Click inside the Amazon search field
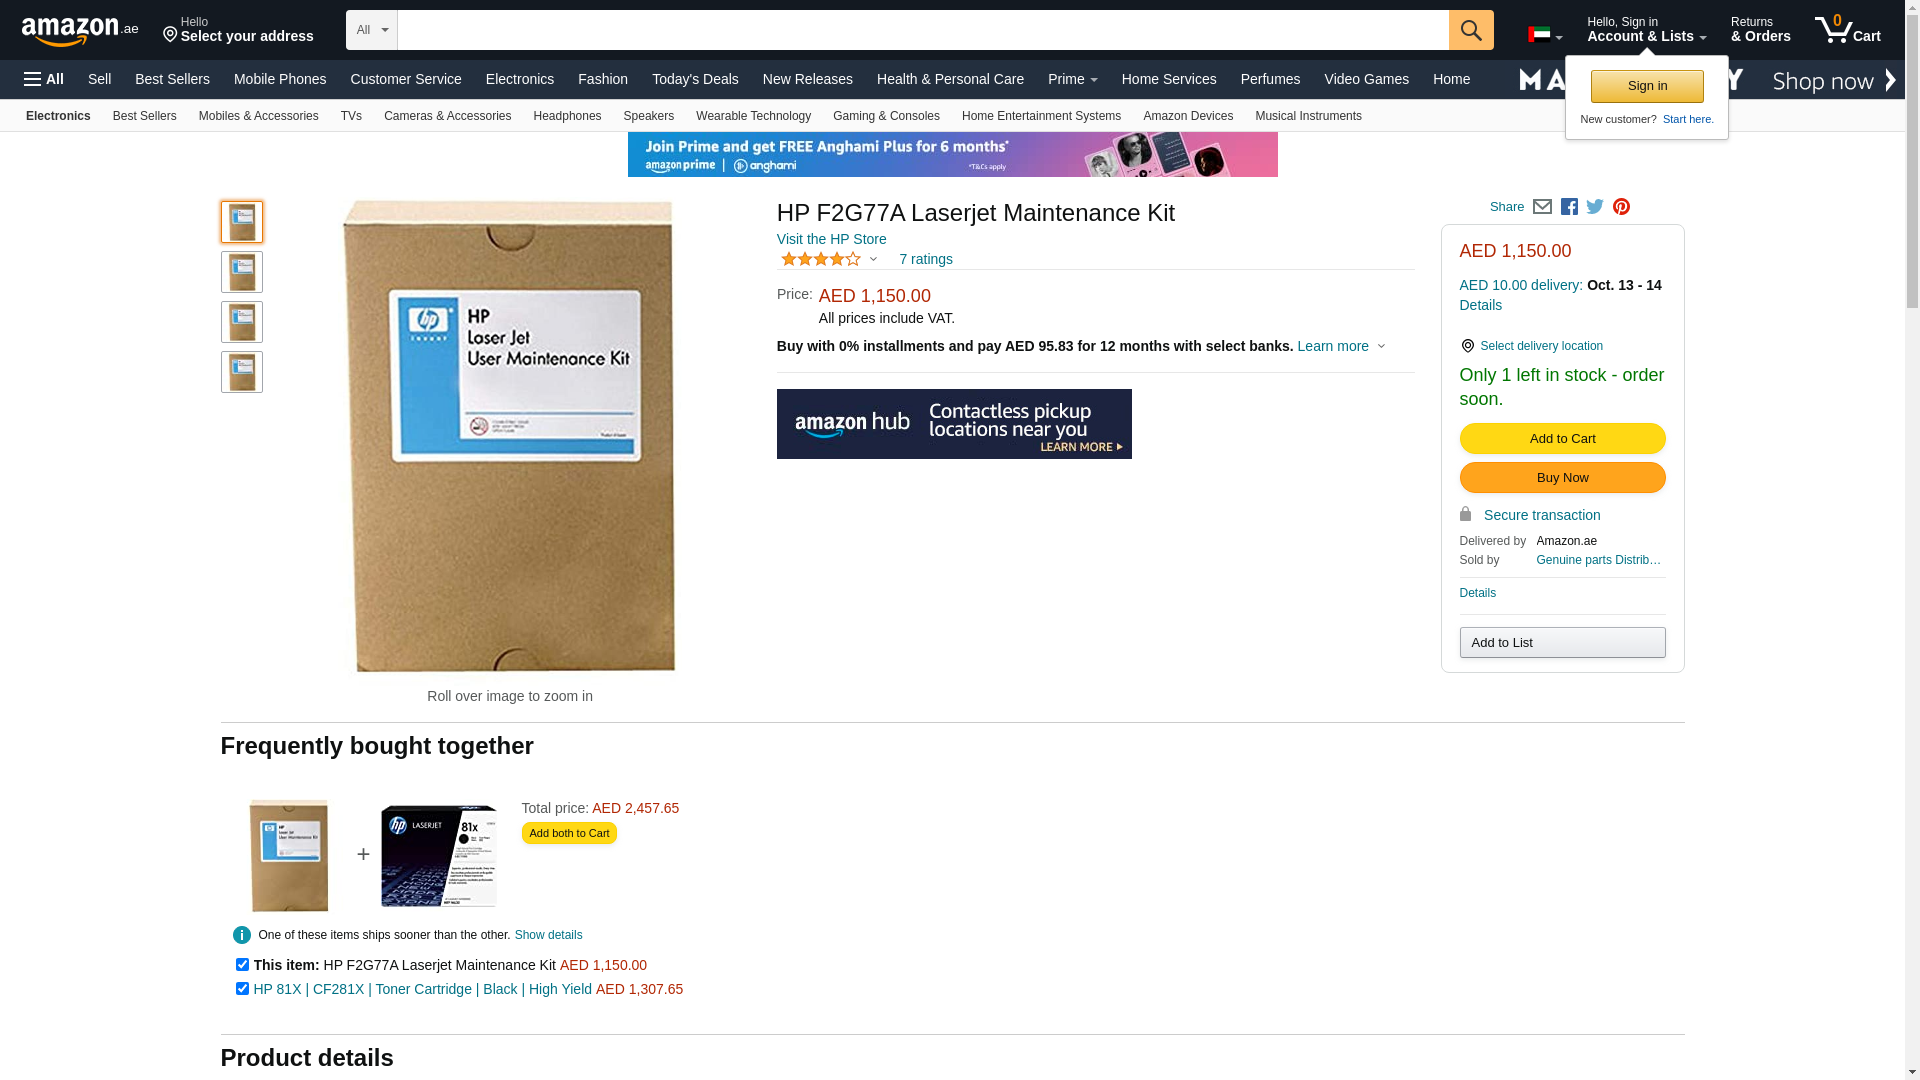Viewport: 1920px width, 1080px height. click(923, 30)
